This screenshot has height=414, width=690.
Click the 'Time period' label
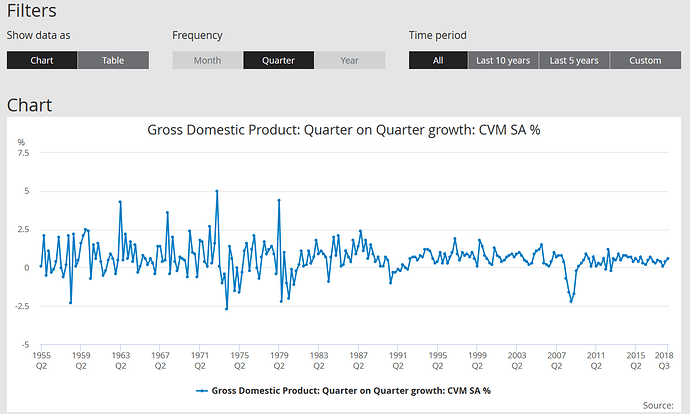tap(437, 35)
